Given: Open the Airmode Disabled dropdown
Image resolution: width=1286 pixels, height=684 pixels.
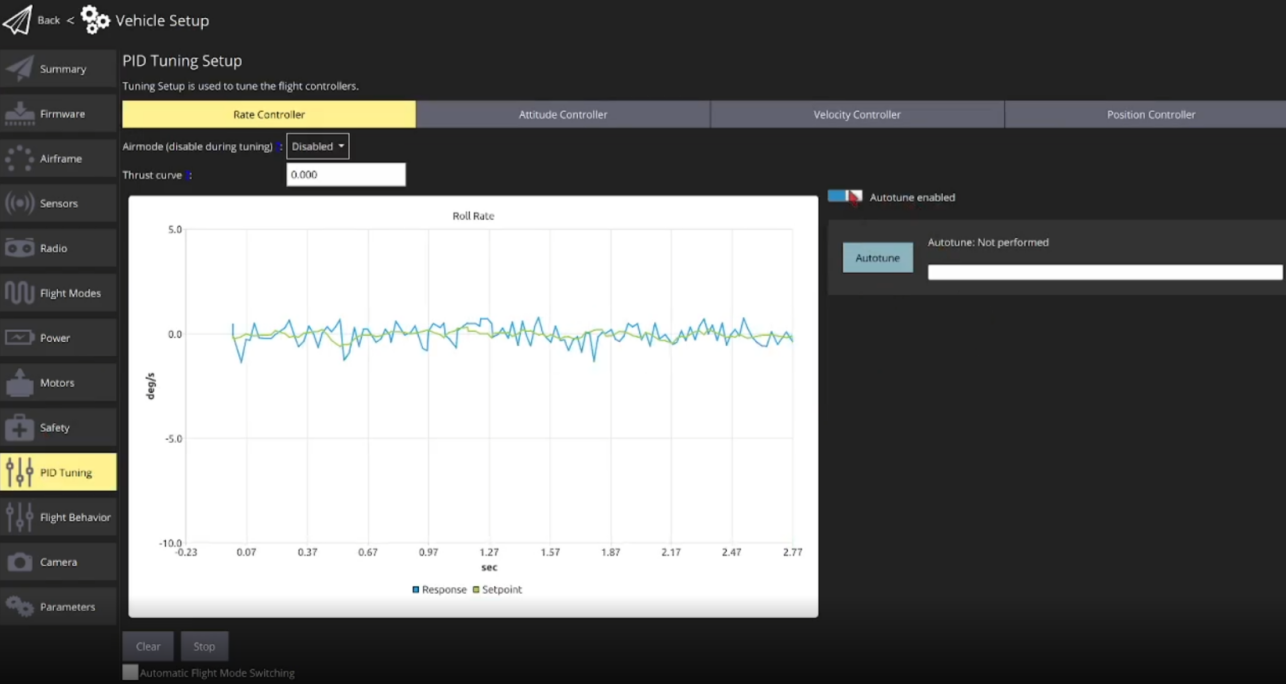Looking at the screenshot, I should click(x=318, y=147).
